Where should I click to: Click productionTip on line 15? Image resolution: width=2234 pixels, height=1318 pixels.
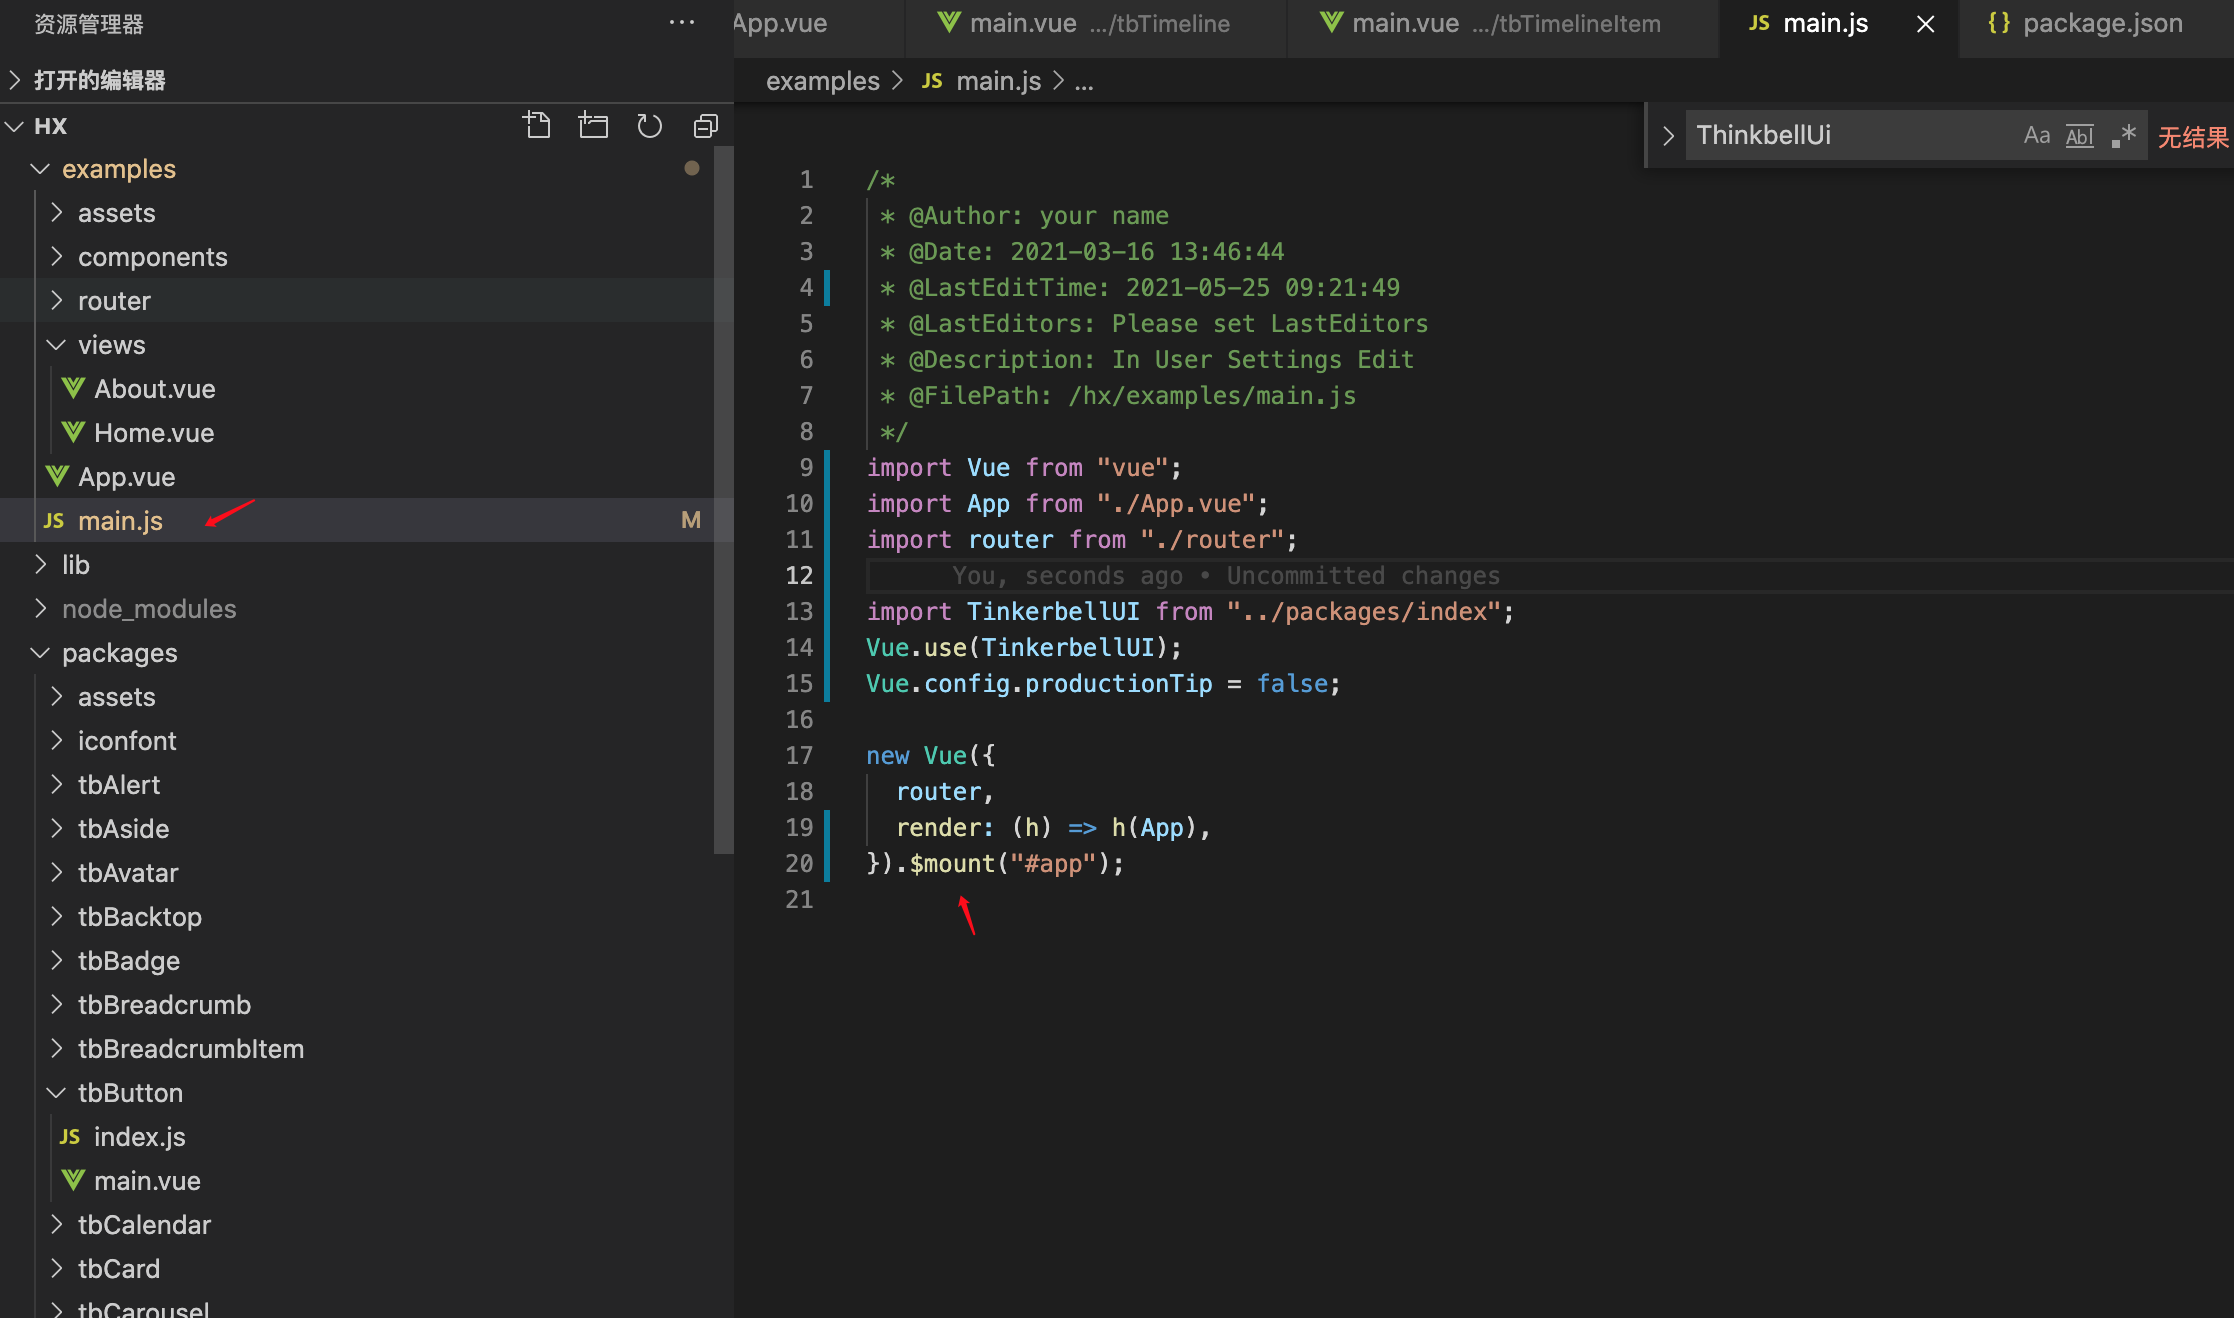tap(1118, 683)
